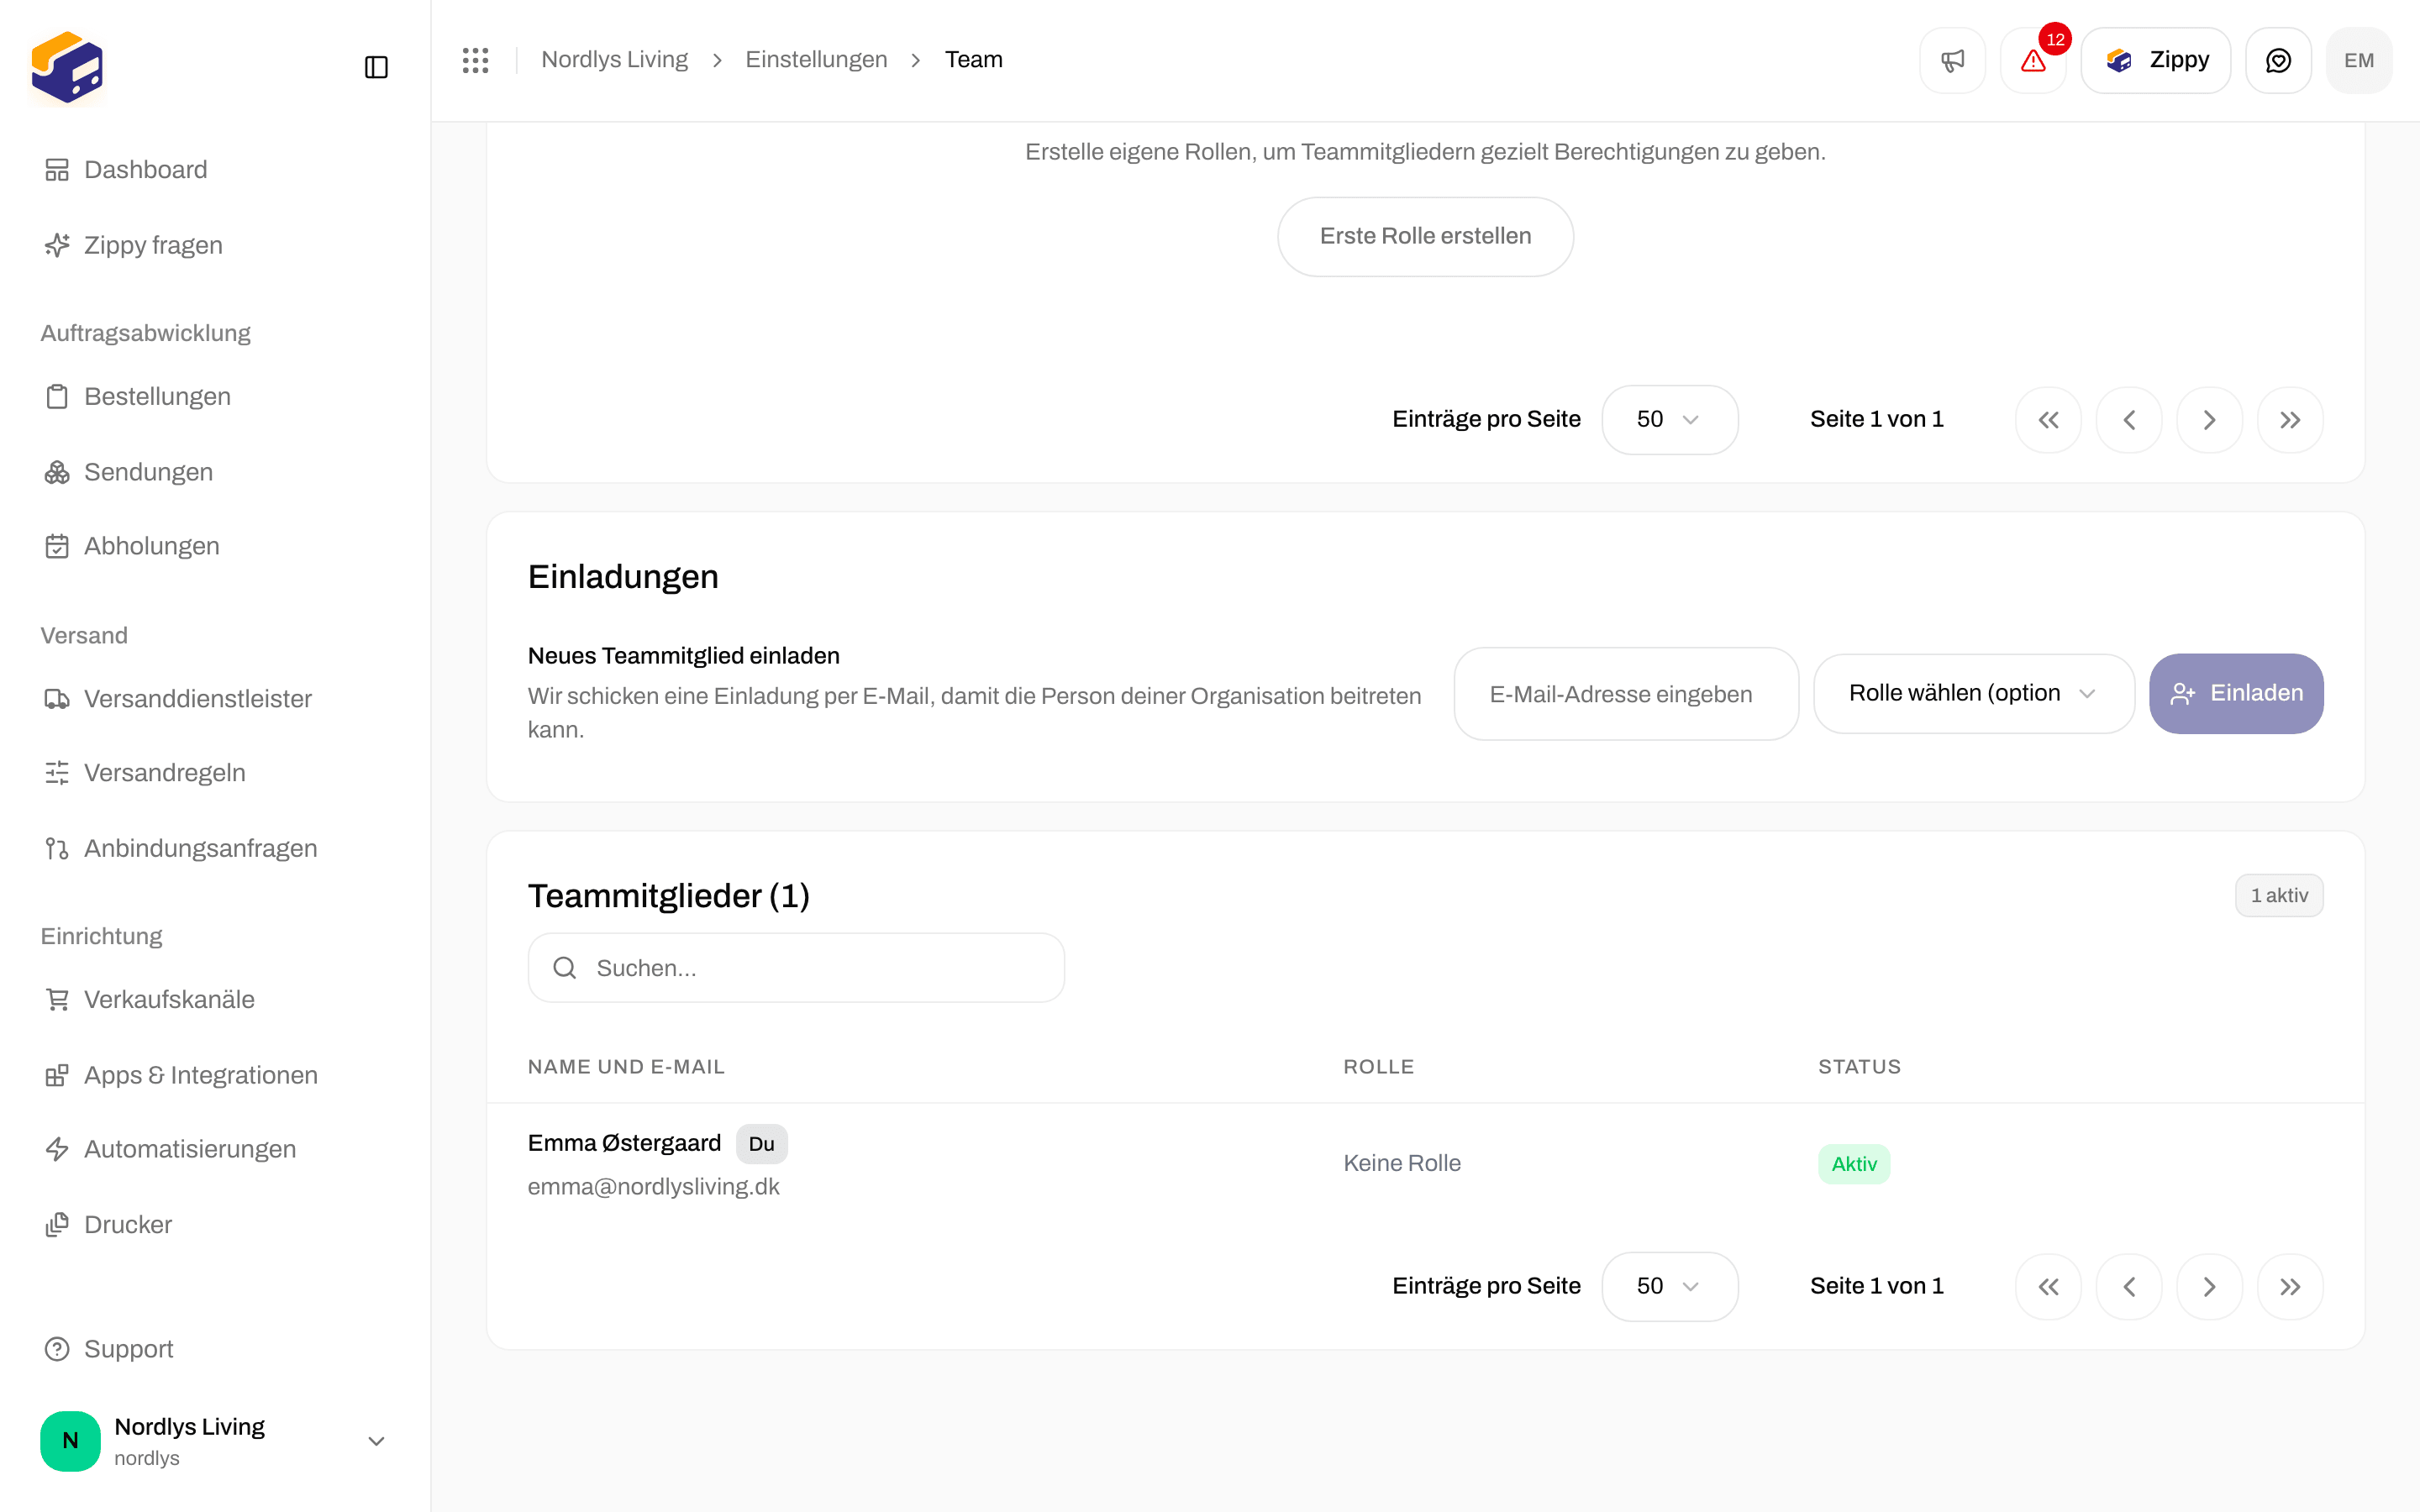This screenshot has width=2420, height=1512.
Task: Open Apps & Integrationen
Action: tap(215, 1075)
